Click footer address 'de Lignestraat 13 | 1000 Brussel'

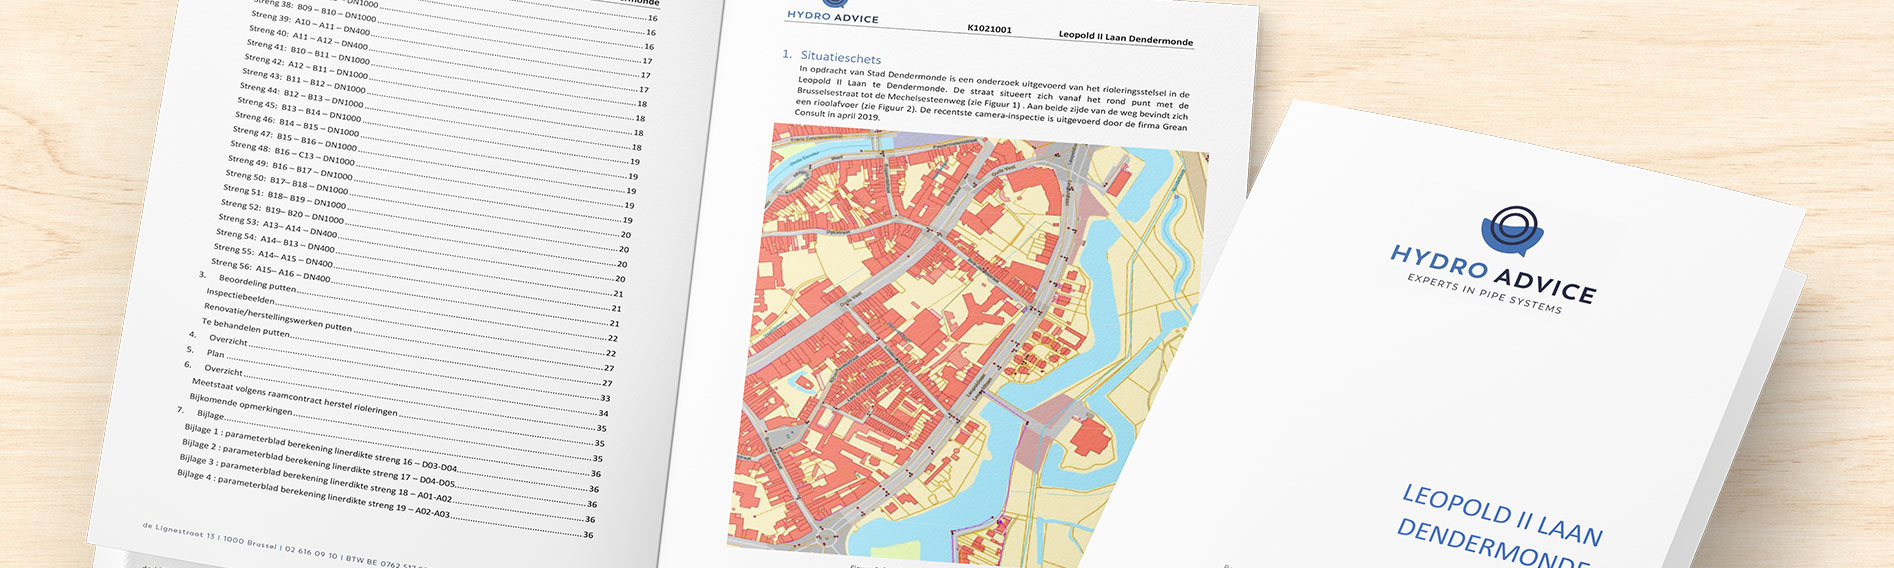click(209, 535)
